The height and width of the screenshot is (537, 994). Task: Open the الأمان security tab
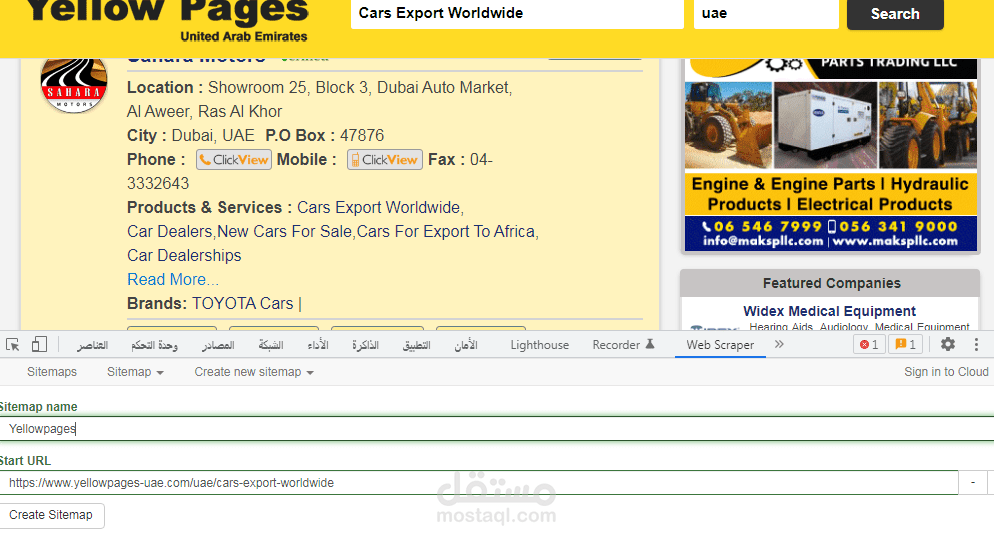tap(466, 345)
